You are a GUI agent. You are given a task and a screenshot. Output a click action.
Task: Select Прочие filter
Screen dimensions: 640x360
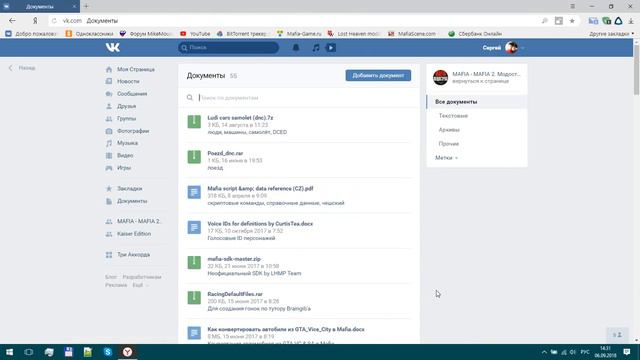449,144
